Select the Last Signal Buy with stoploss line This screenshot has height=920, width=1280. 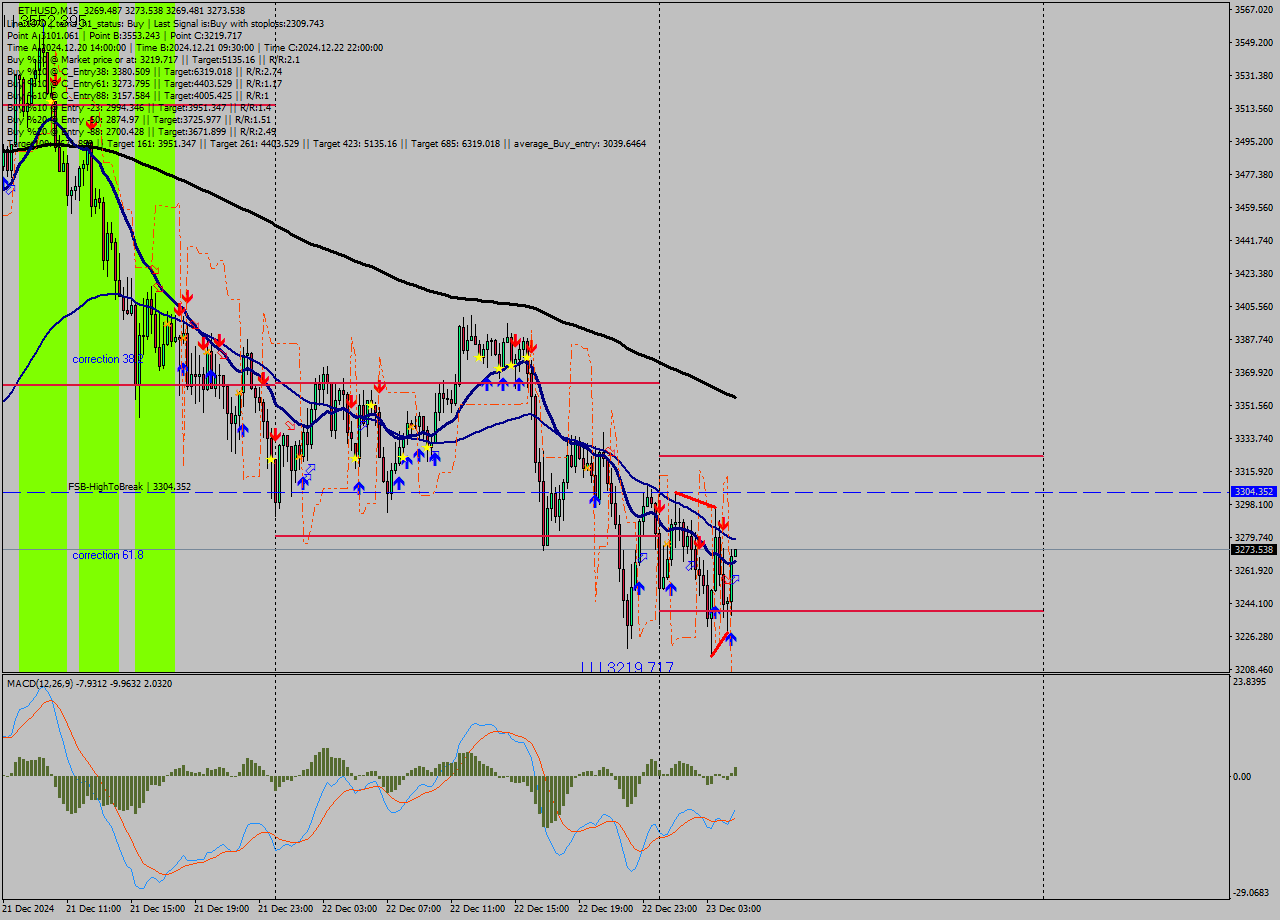click(165, 23)
